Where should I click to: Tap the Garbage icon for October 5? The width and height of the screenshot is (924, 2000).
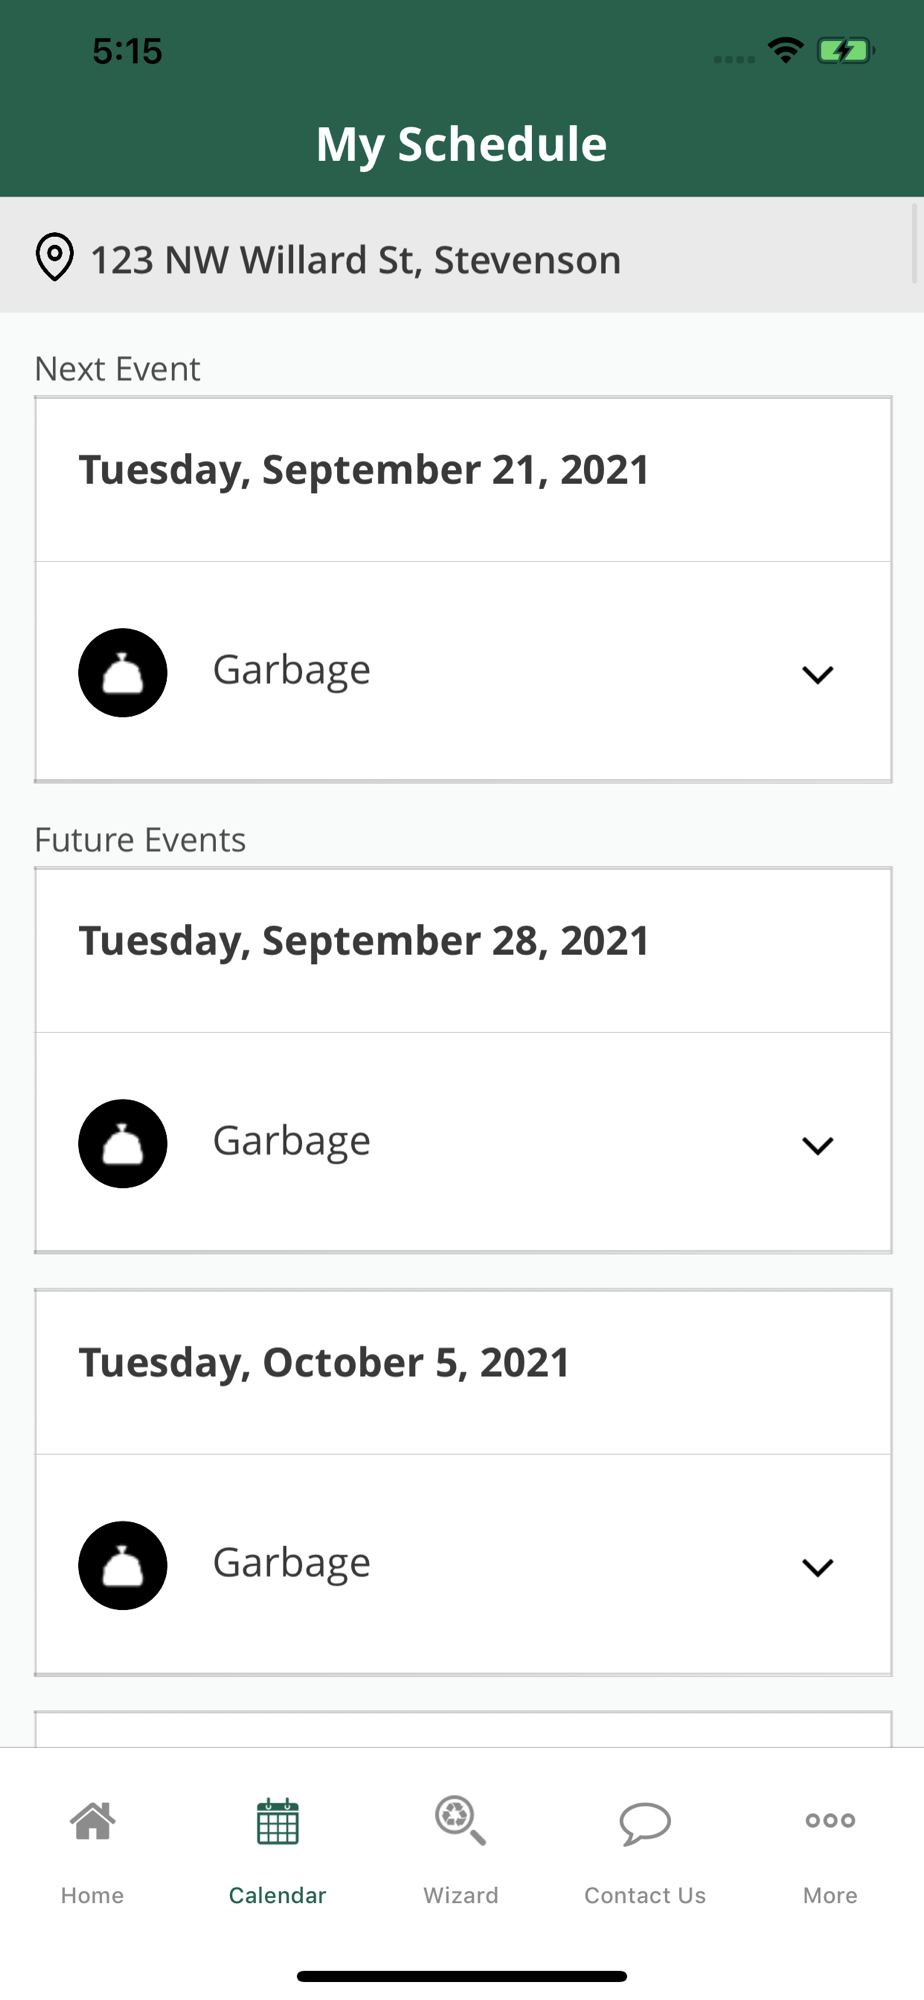pos(123,1565)
